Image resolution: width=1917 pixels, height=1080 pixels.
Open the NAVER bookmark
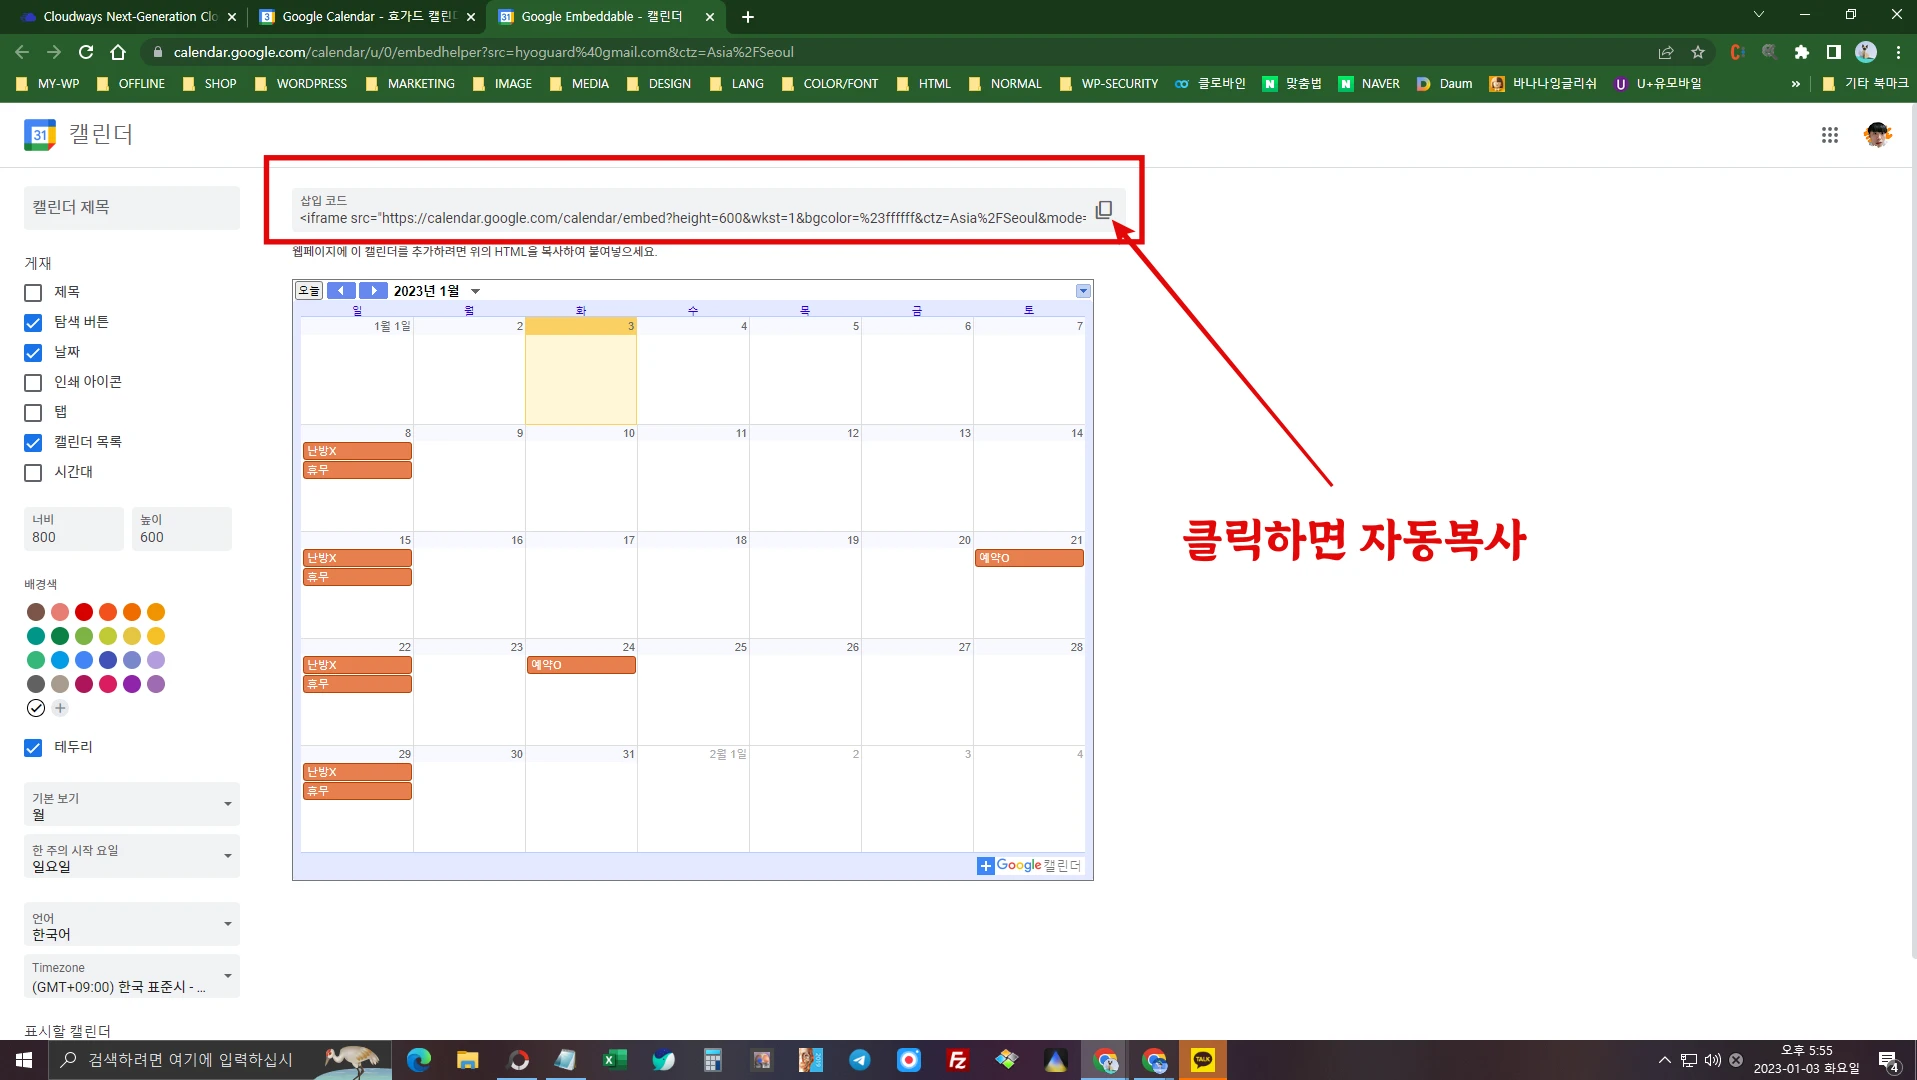coord(1370,84)
